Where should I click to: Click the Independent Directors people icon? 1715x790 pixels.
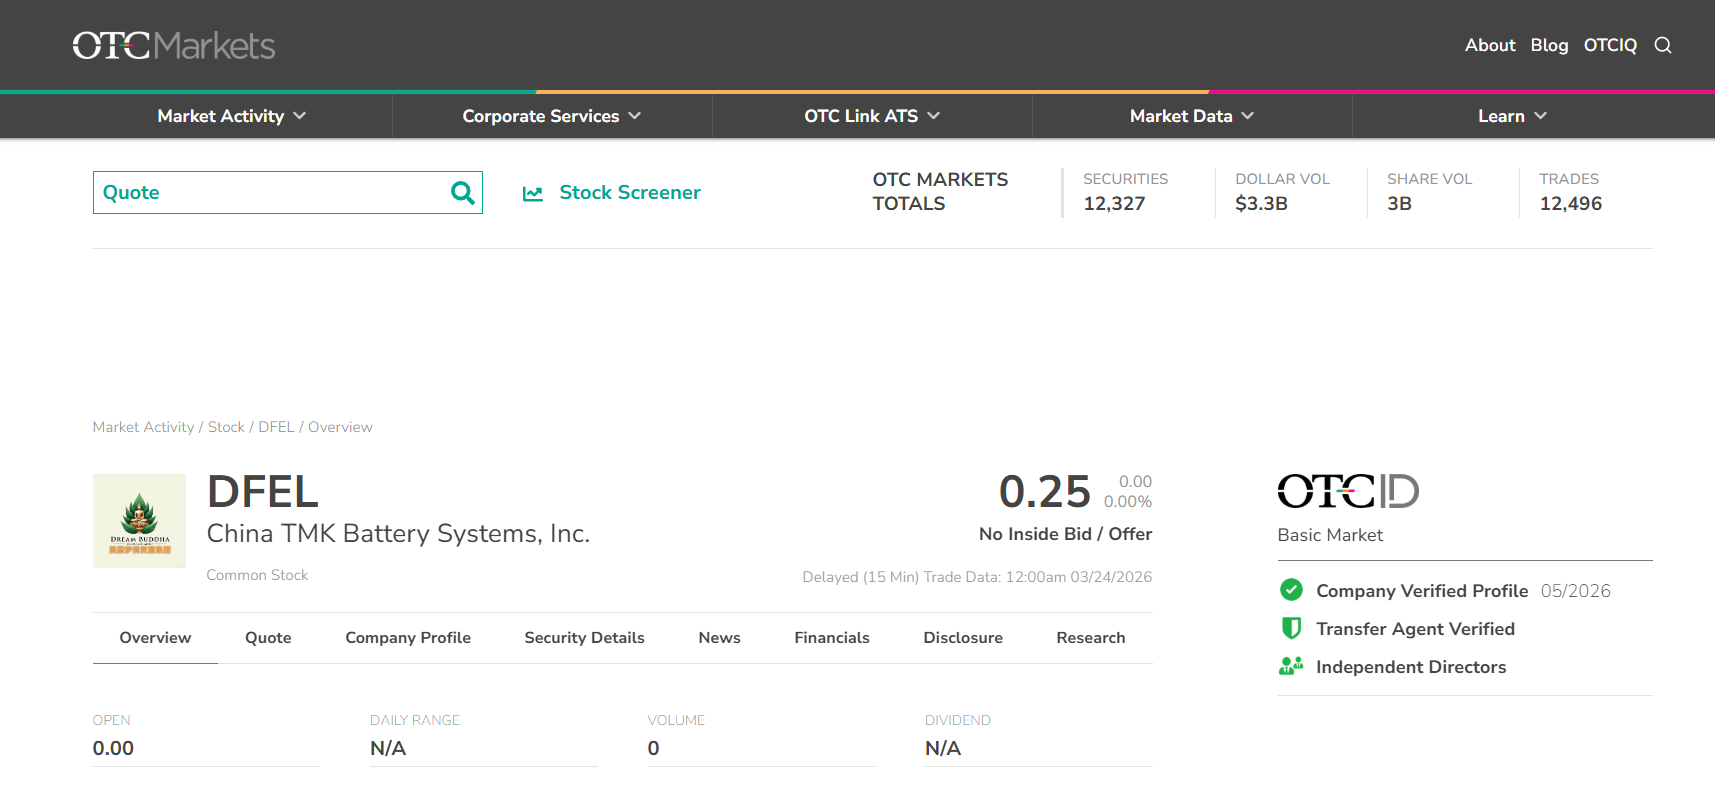point(1291,666)
